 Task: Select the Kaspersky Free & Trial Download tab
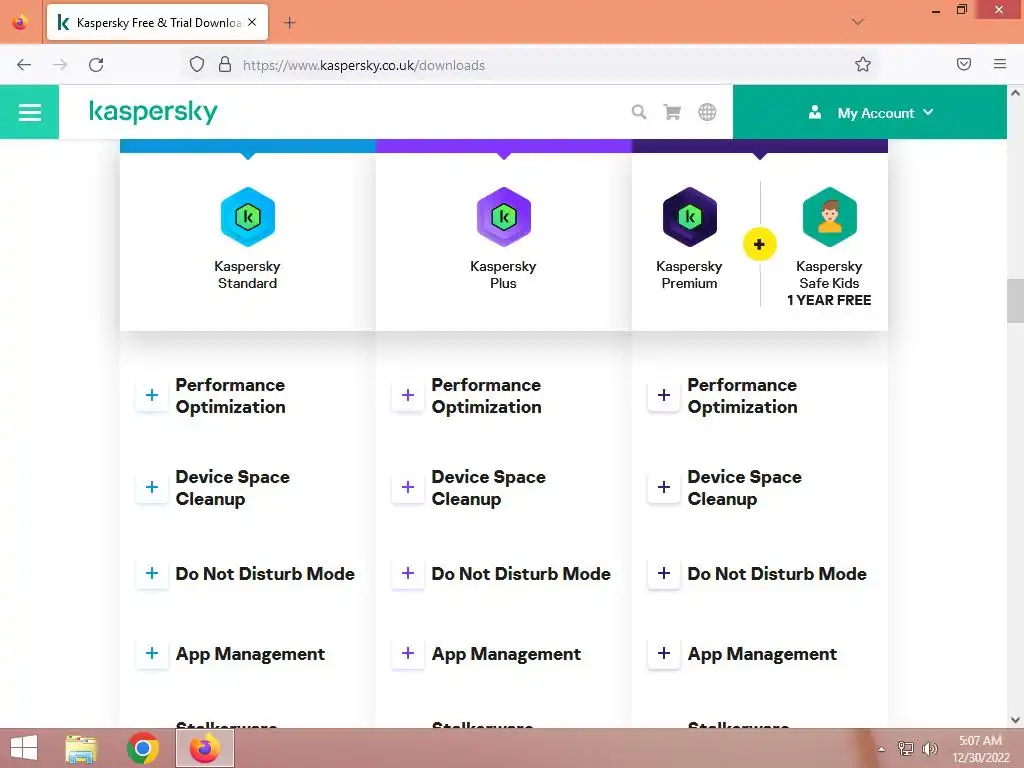tap(157, 23)
